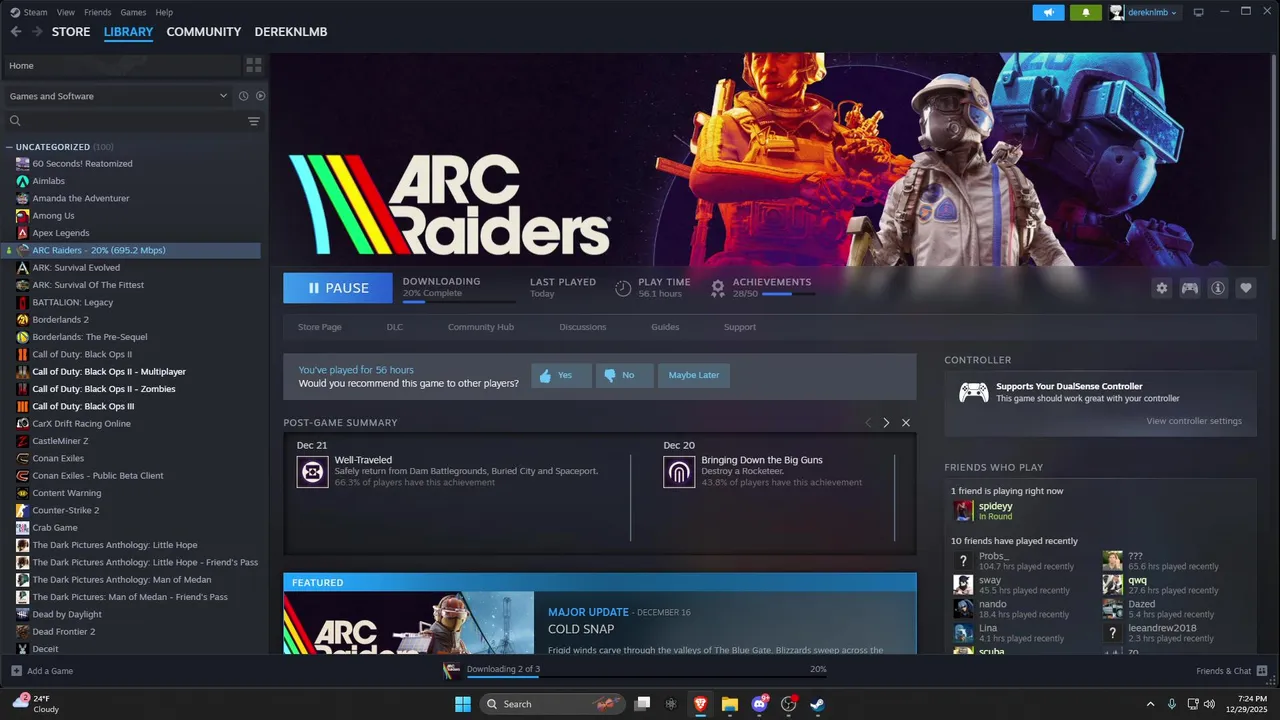Open Big Picture mode monitor icon
The width and height of the screenshot is (1280, 720).
pos(1198,12)
